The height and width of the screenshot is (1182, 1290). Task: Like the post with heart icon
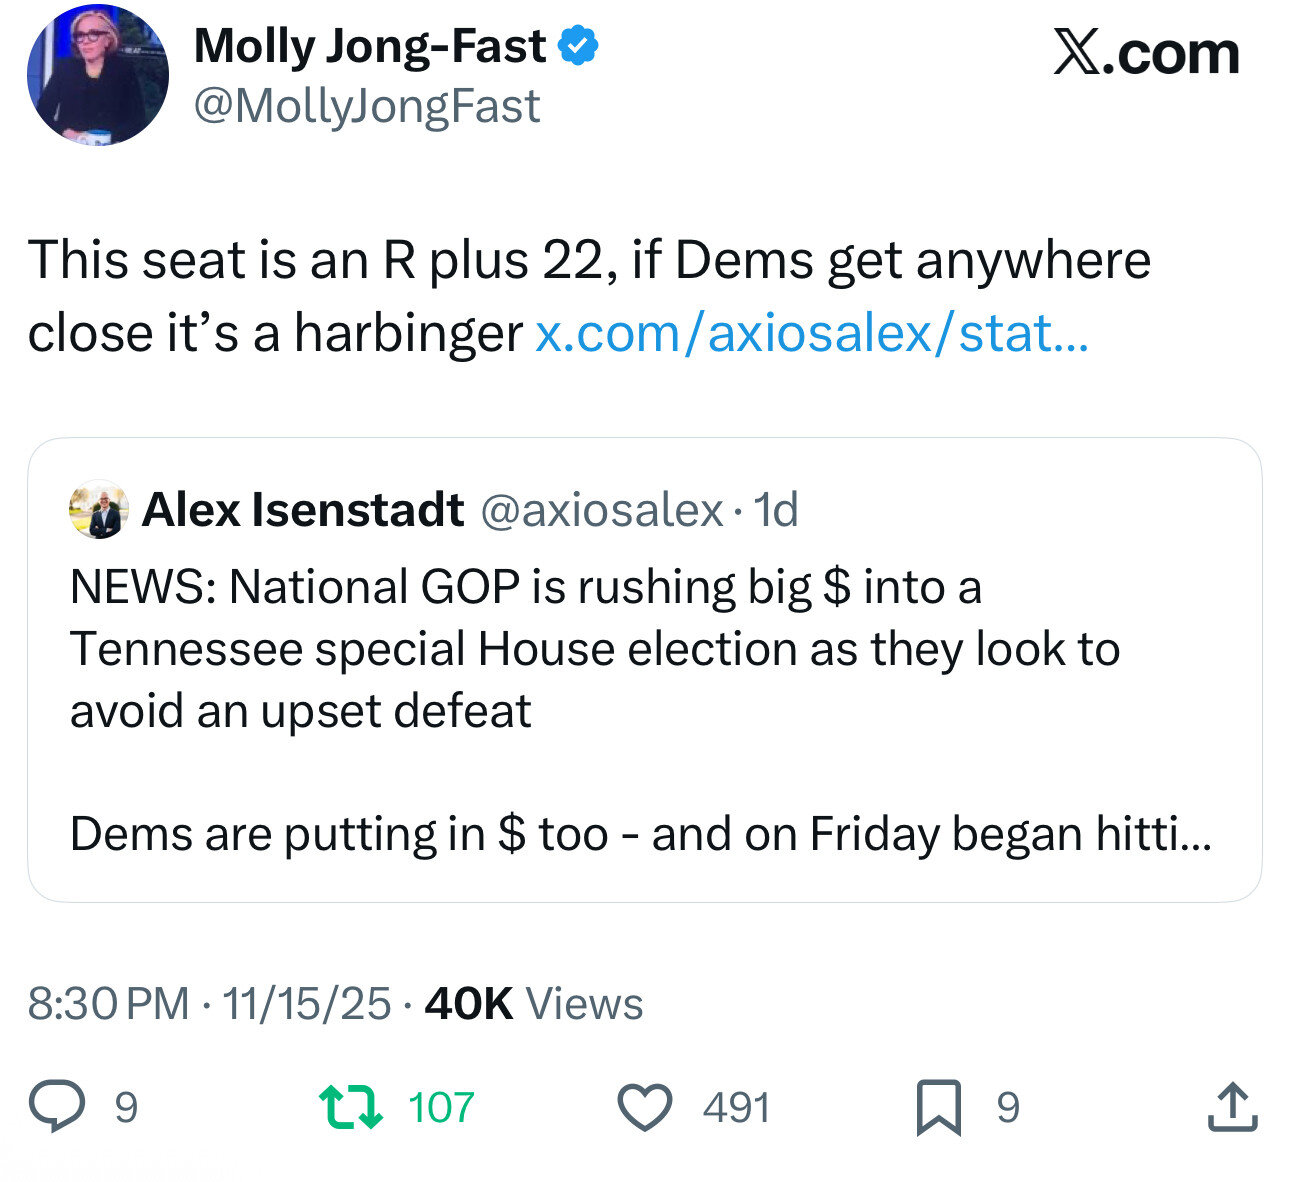[x=644, y=1107]
